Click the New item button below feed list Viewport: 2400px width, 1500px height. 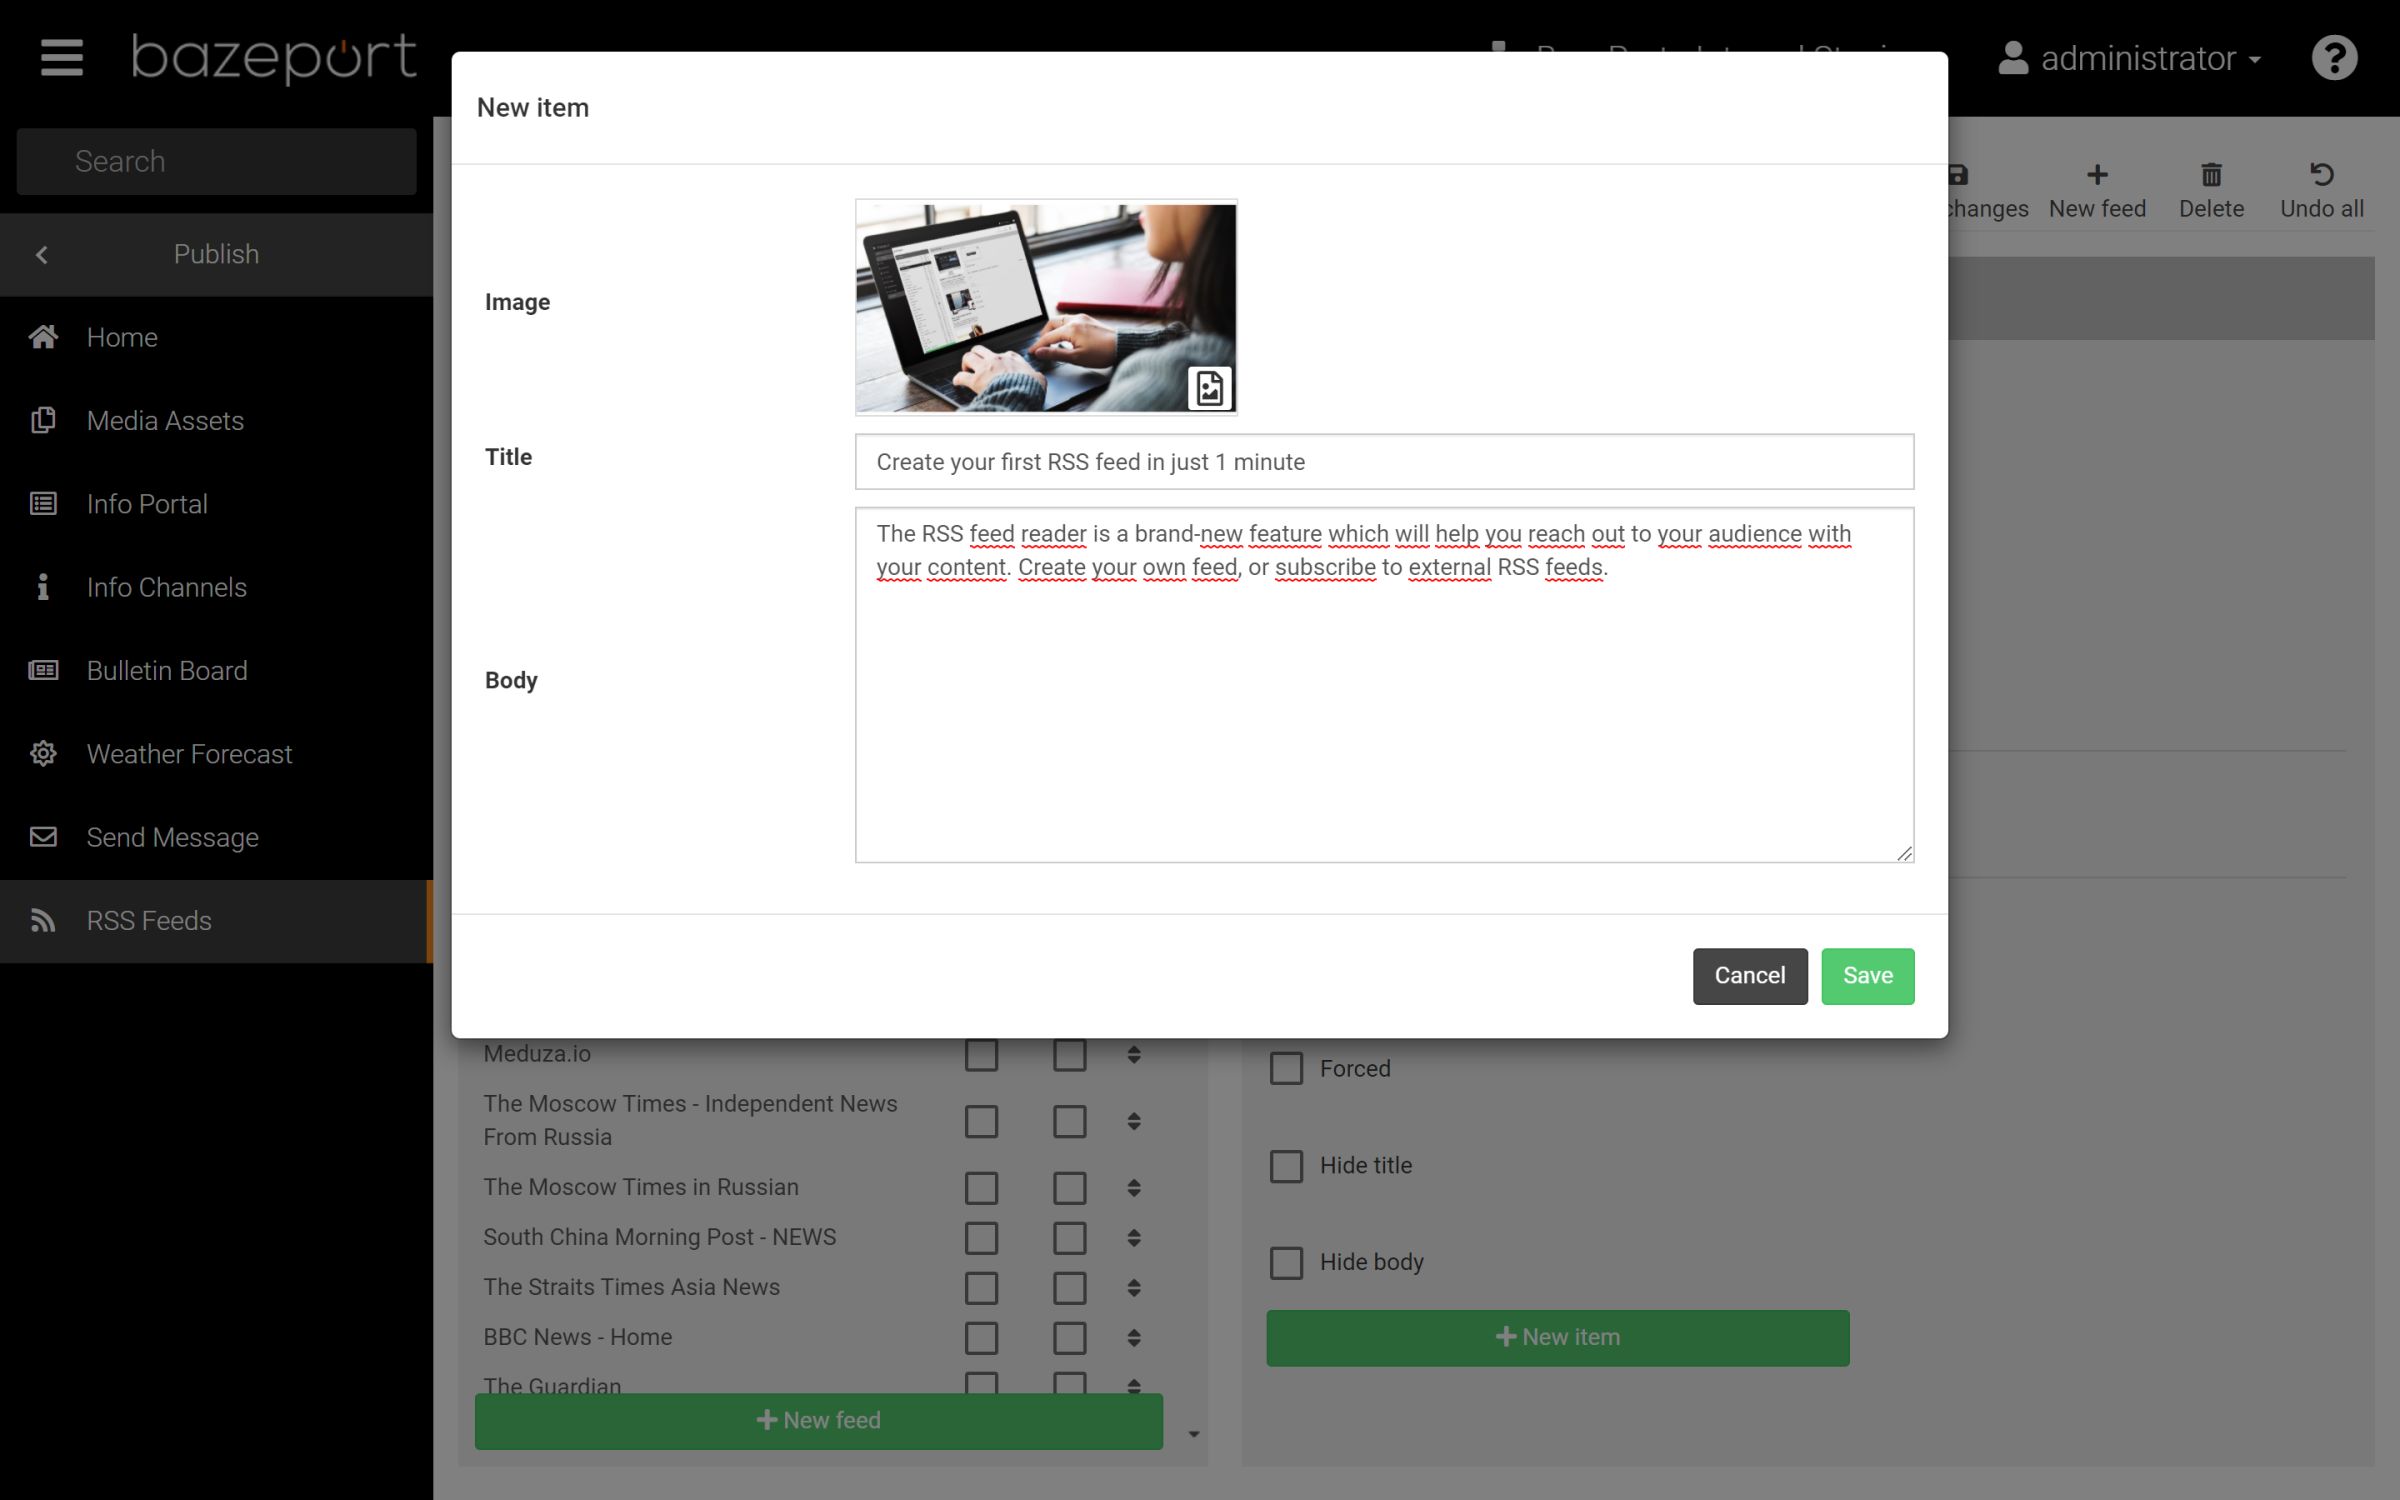(1557, 1336)
